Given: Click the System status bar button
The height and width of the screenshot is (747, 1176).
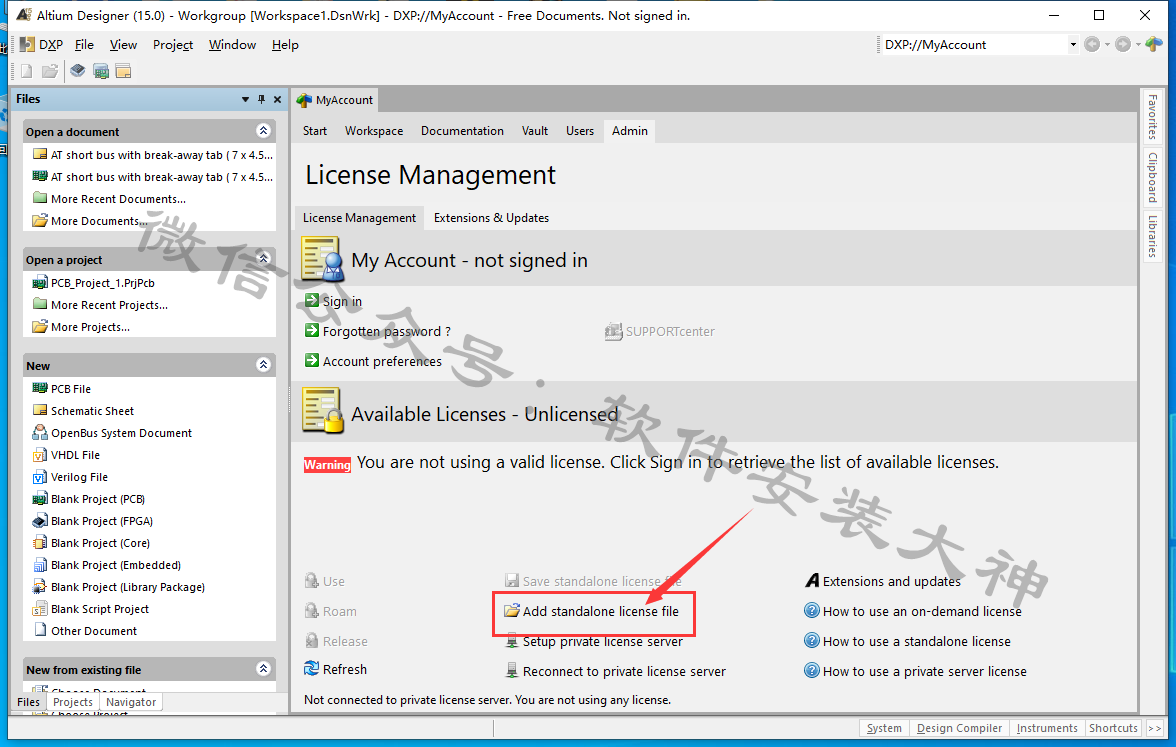Looking at the screenshot, I should point(884,728).
